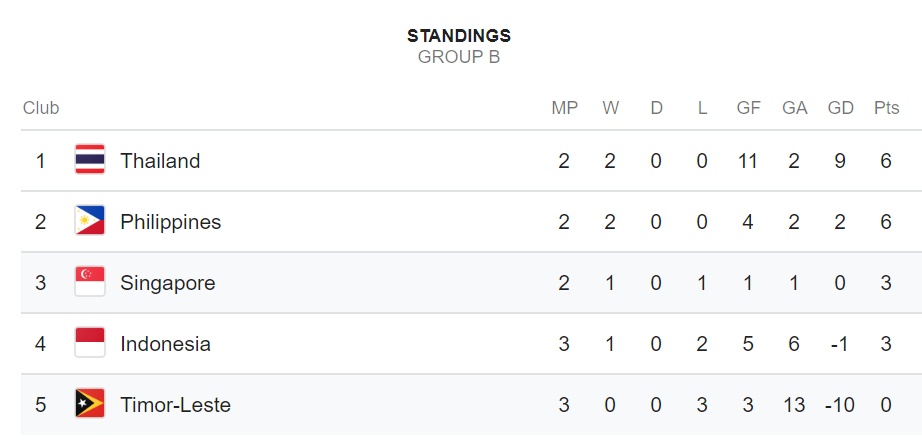
Task: Click the Timor-Leste flag icon
Action: (x=90, y=404)
